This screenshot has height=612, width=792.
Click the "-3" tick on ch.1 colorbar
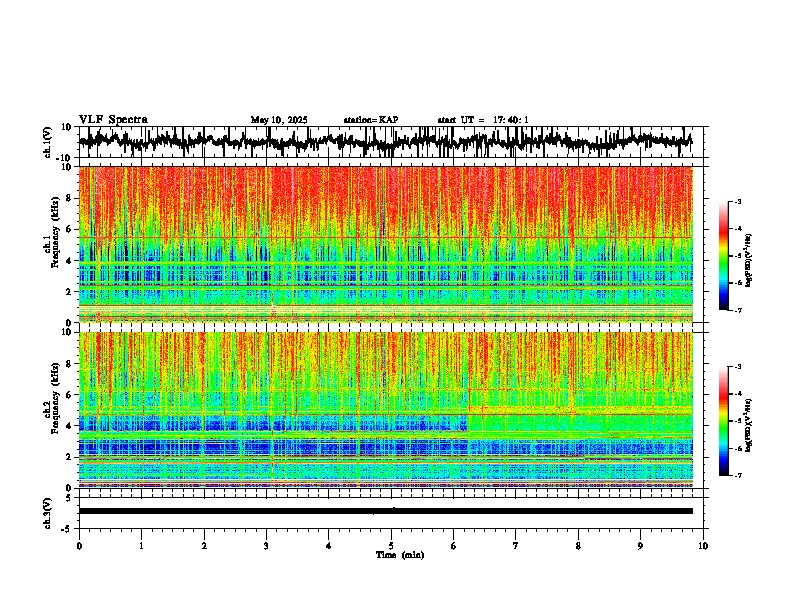pyautogui.click(x=738, y=201)
